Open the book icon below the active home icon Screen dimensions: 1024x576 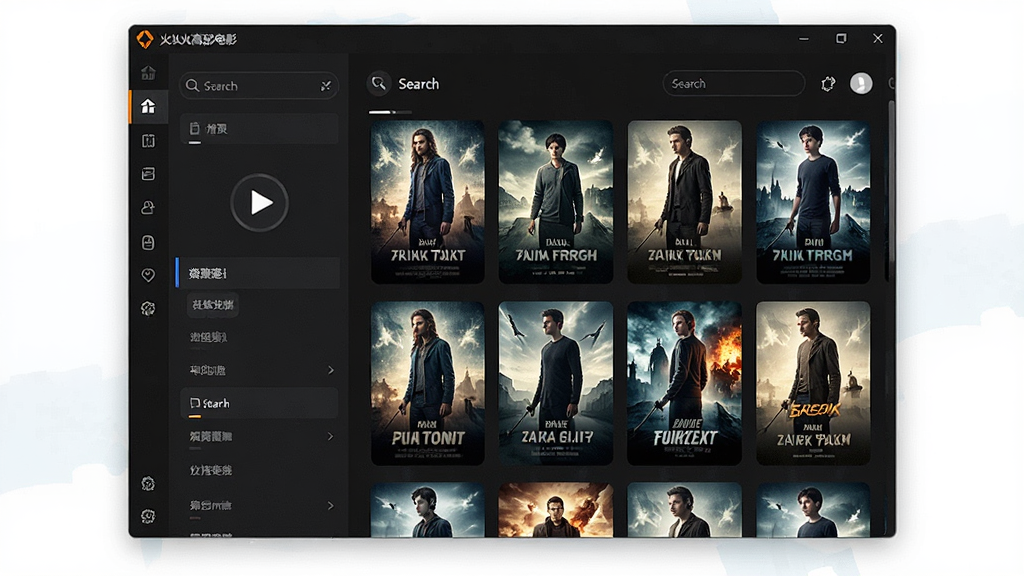(148, 140)
